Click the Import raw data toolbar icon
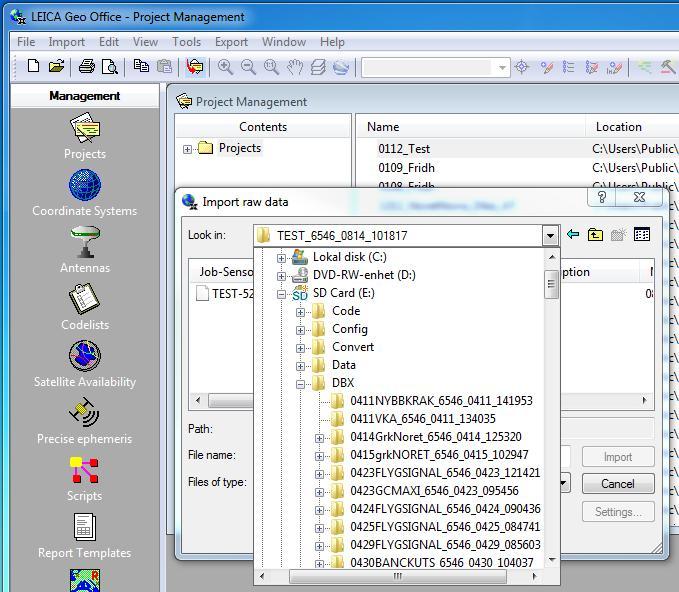The height and width of the screenshot is (592, 679). (195, 67)
